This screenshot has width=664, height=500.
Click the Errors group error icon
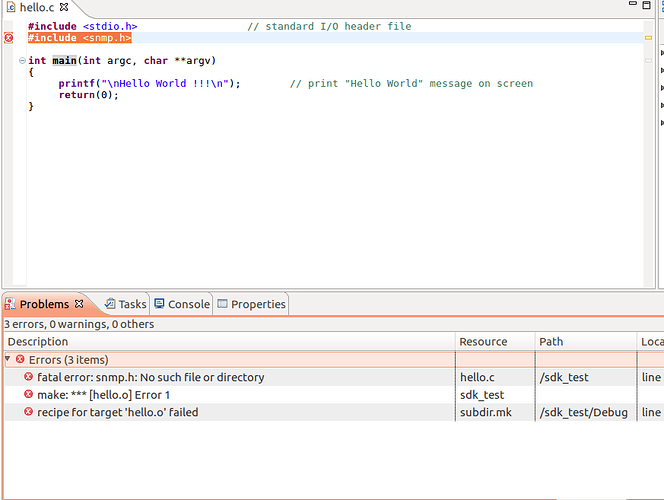[20, 359]
